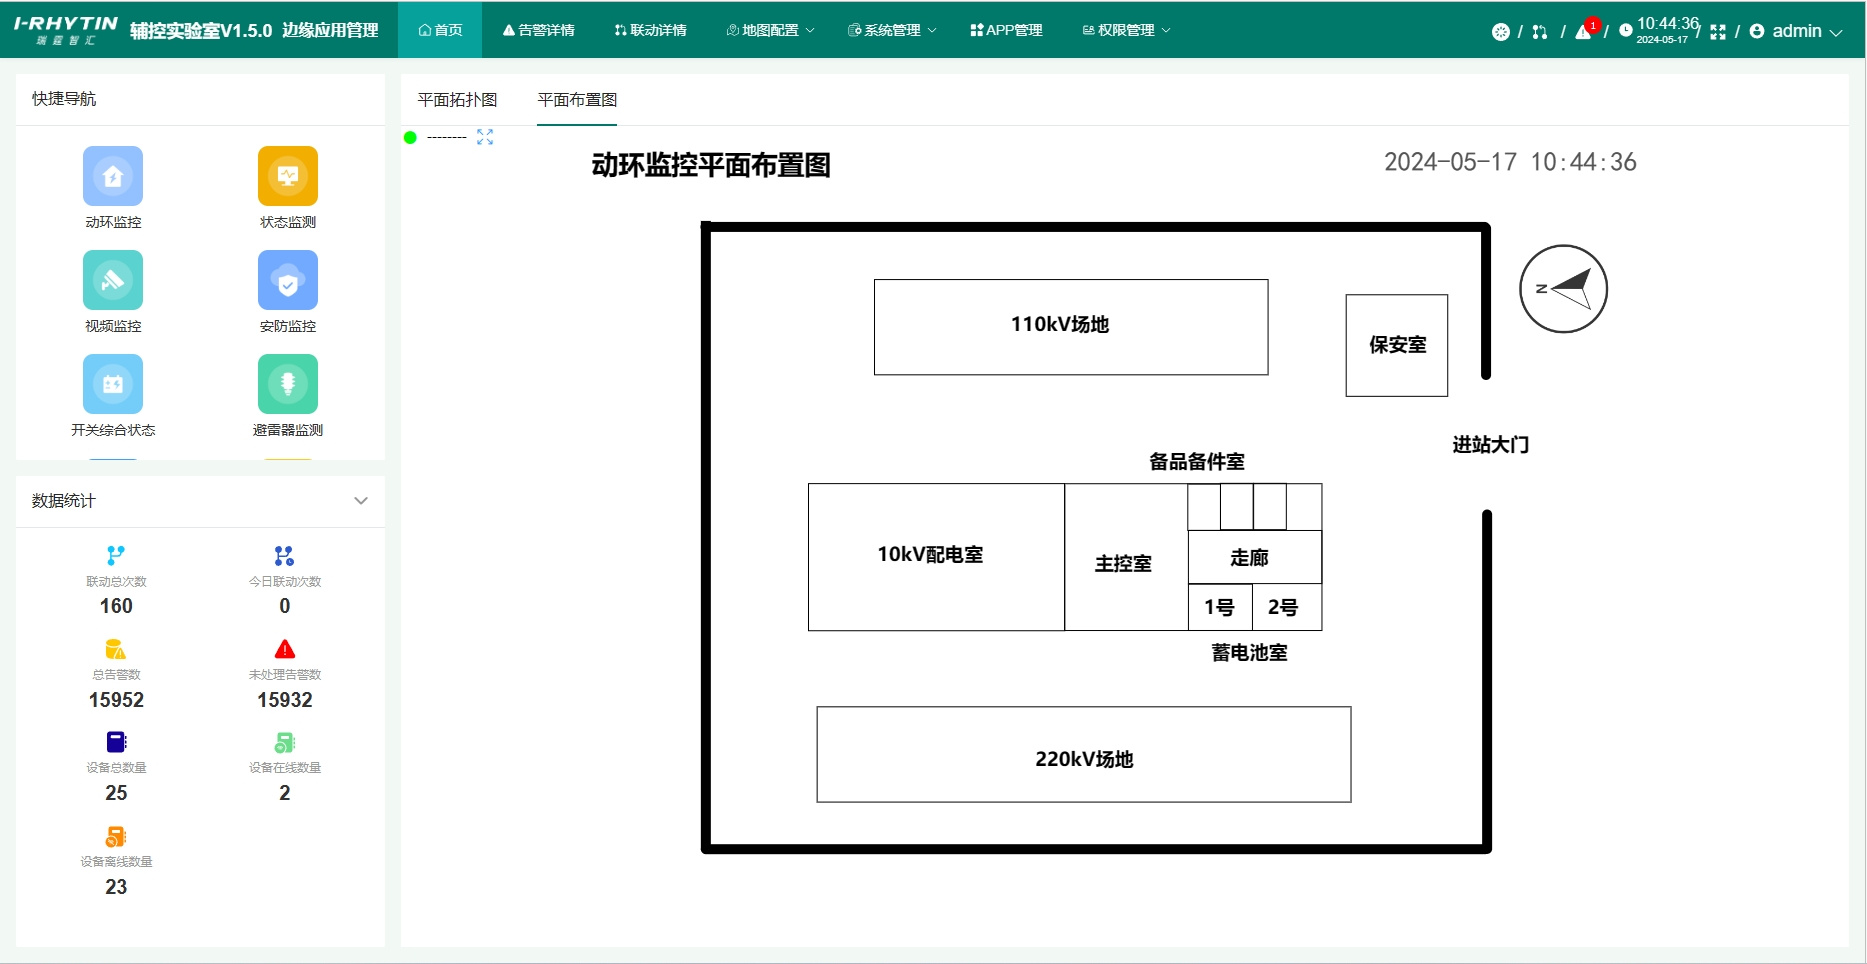The height and width of the screenshot is (964, 1867).
Task: Open the 动环监控 quick navigation icon
Action: point(113,176)
